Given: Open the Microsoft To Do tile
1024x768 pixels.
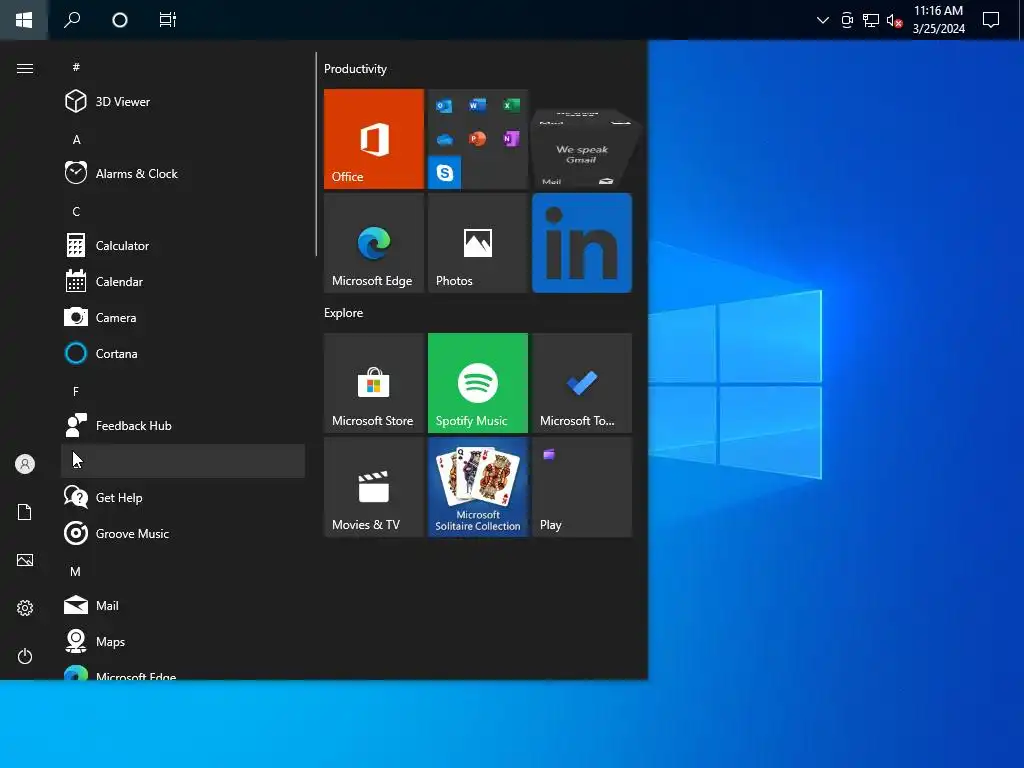Looking at the screenshot, I should (582, 383).
